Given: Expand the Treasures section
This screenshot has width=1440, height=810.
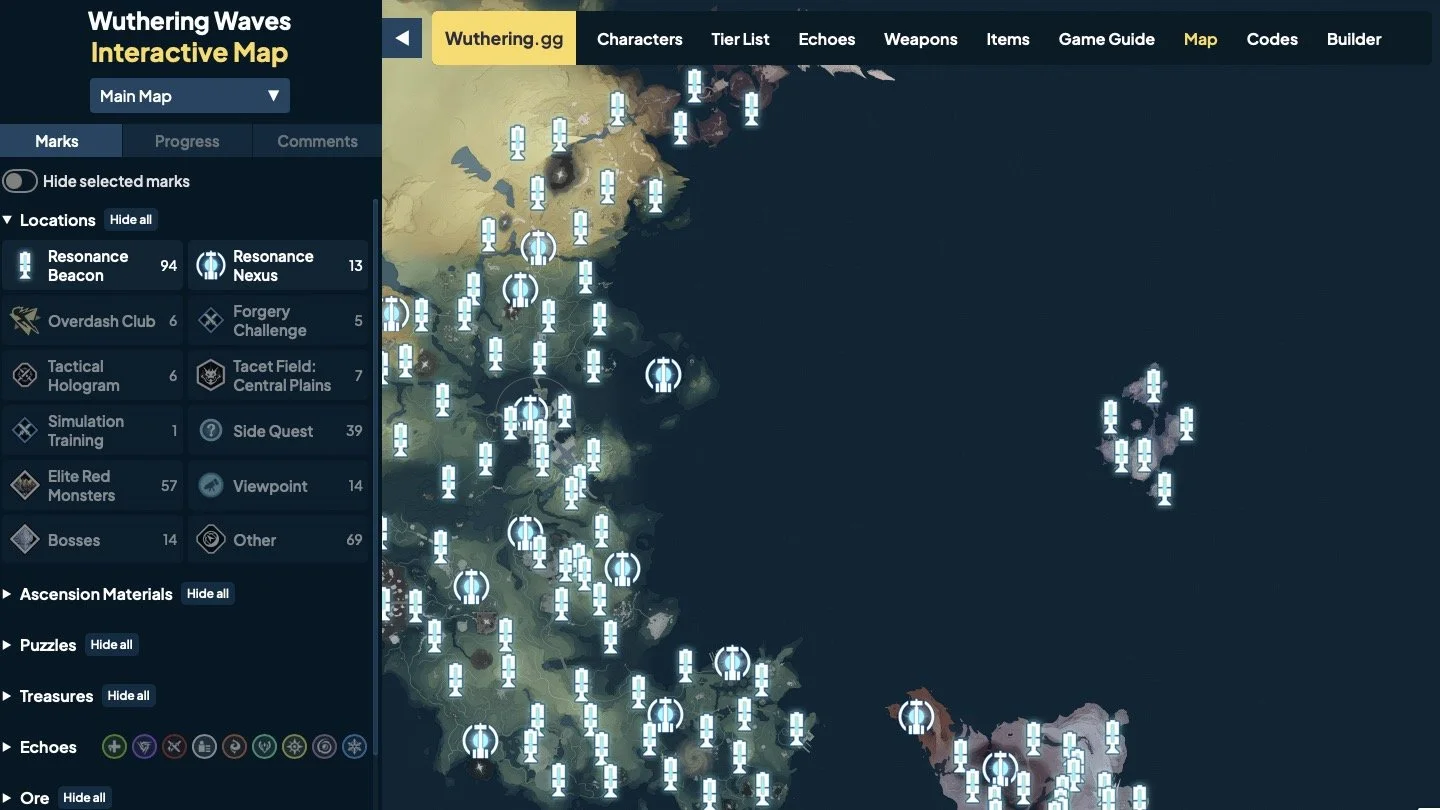Looking at the screenshot, I should (x=48, y=696).
